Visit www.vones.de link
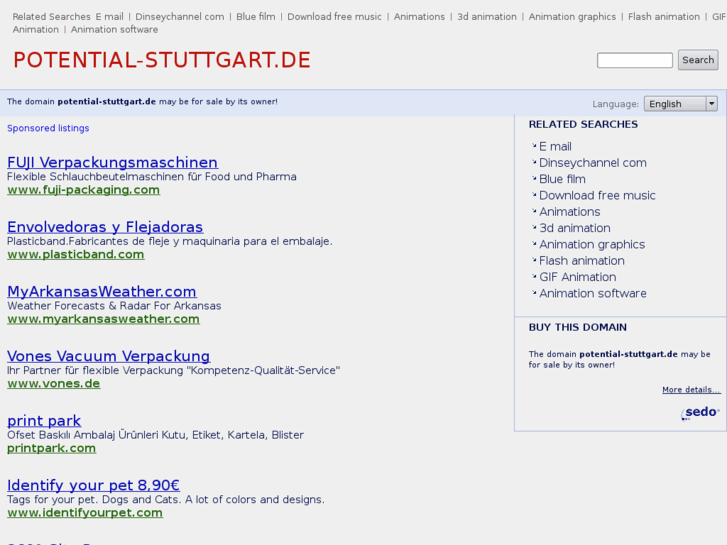 point(54,384)
